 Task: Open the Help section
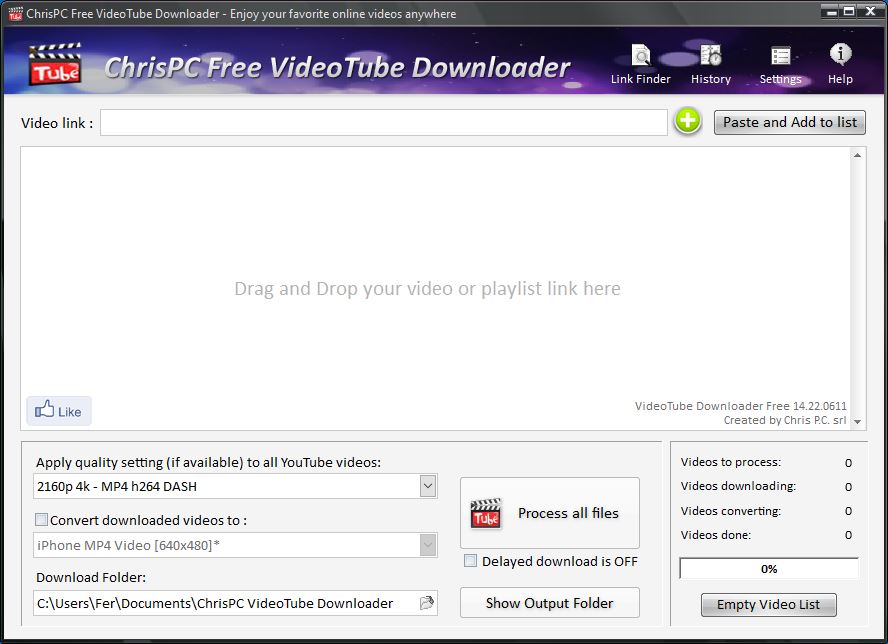pos(840,65)
